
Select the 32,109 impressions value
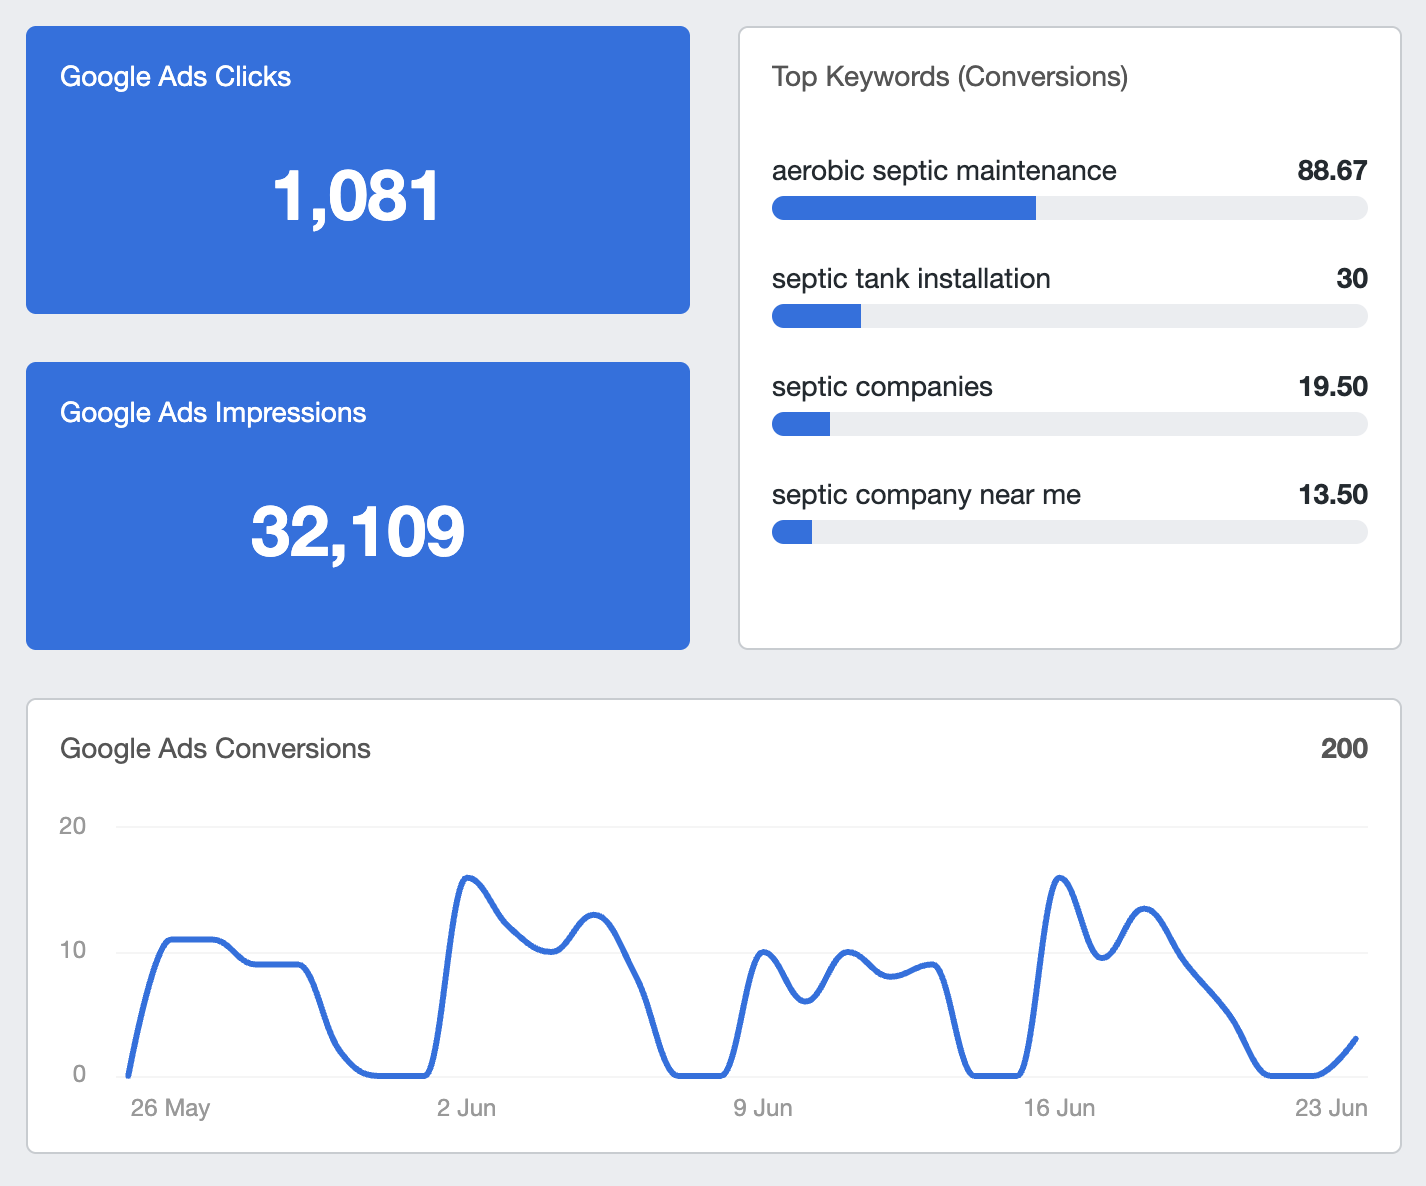point(357,532)
